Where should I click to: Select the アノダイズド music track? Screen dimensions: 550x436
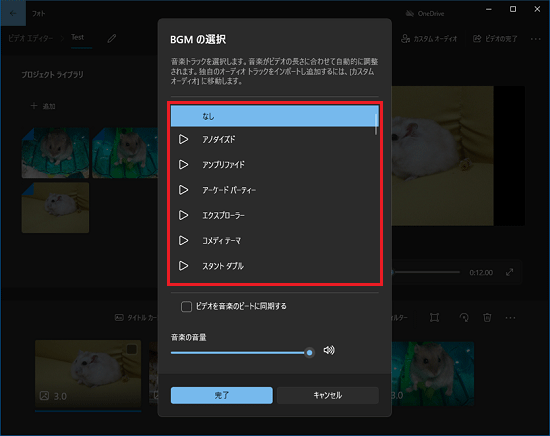click(x=274, y=139)
